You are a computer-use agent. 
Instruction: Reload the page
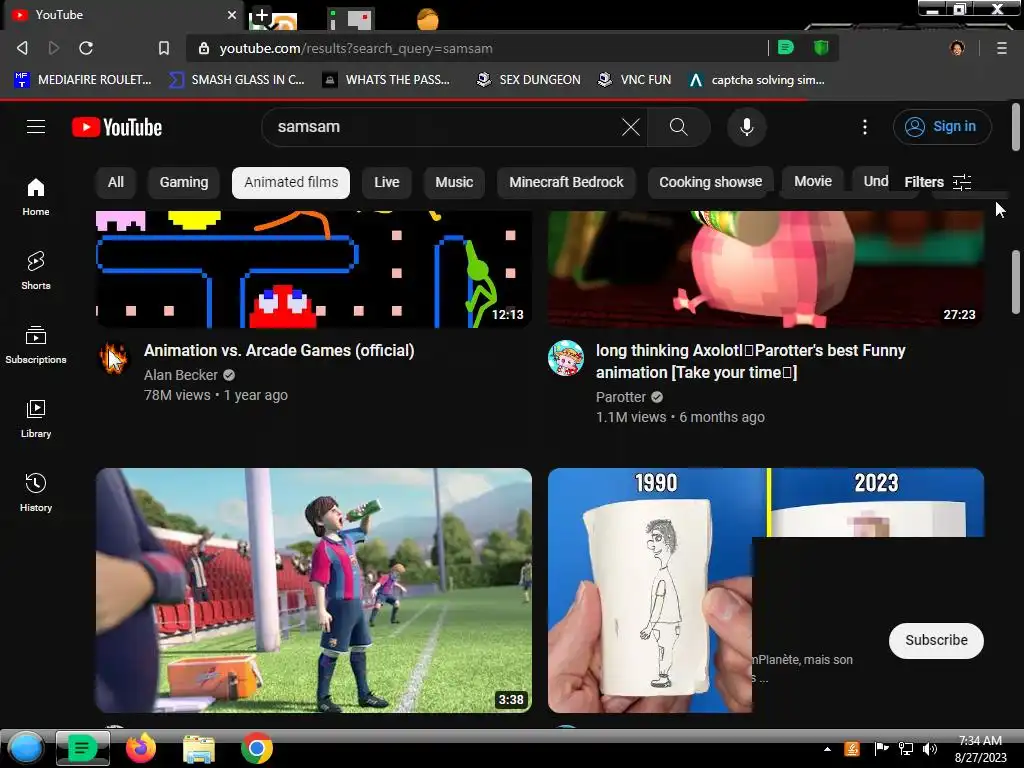click(x=86, y=48)
